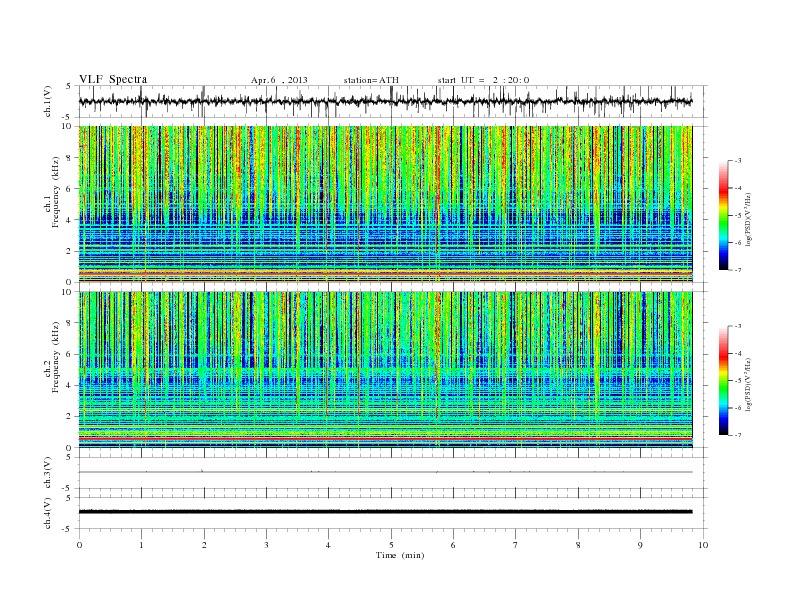Click the "VLF Spectra" plot title
Image resolution: width=792 pixels, height=612 pixels.
(113, 79)
